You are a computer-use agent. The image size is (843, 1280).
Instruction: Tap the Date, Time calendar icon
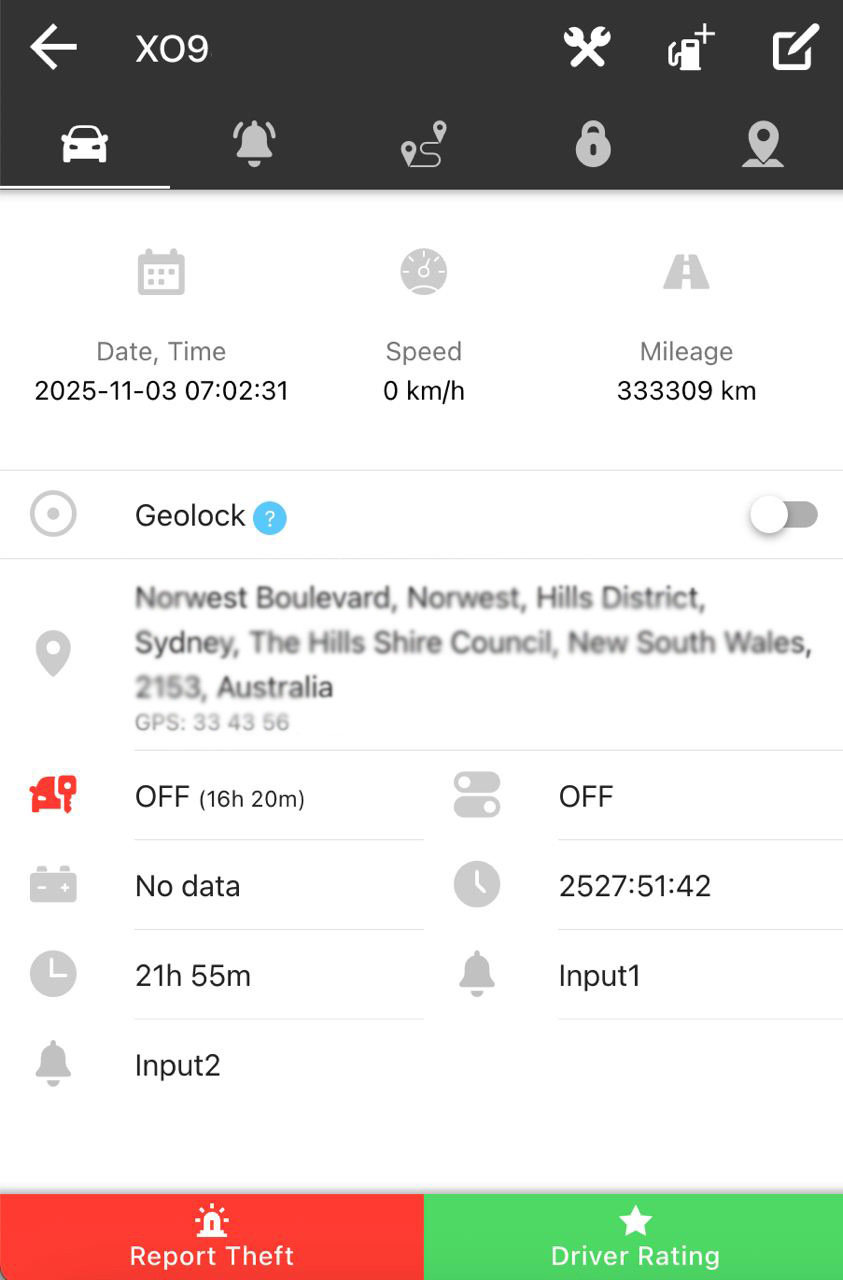pos(161,272)
